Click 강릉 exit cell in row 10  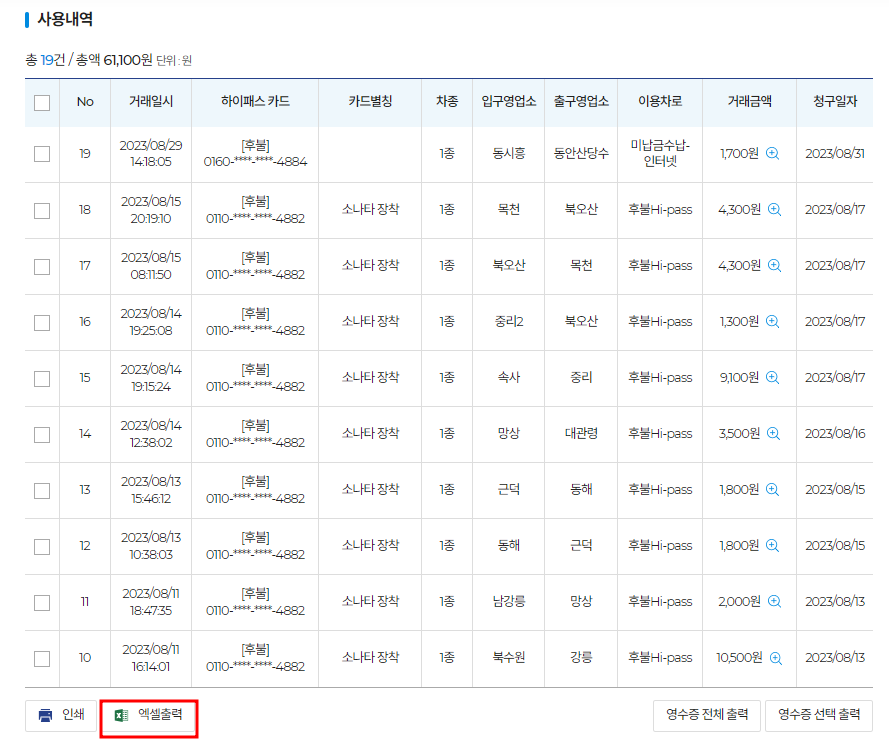pyautogui.click(x=581, y=658)
